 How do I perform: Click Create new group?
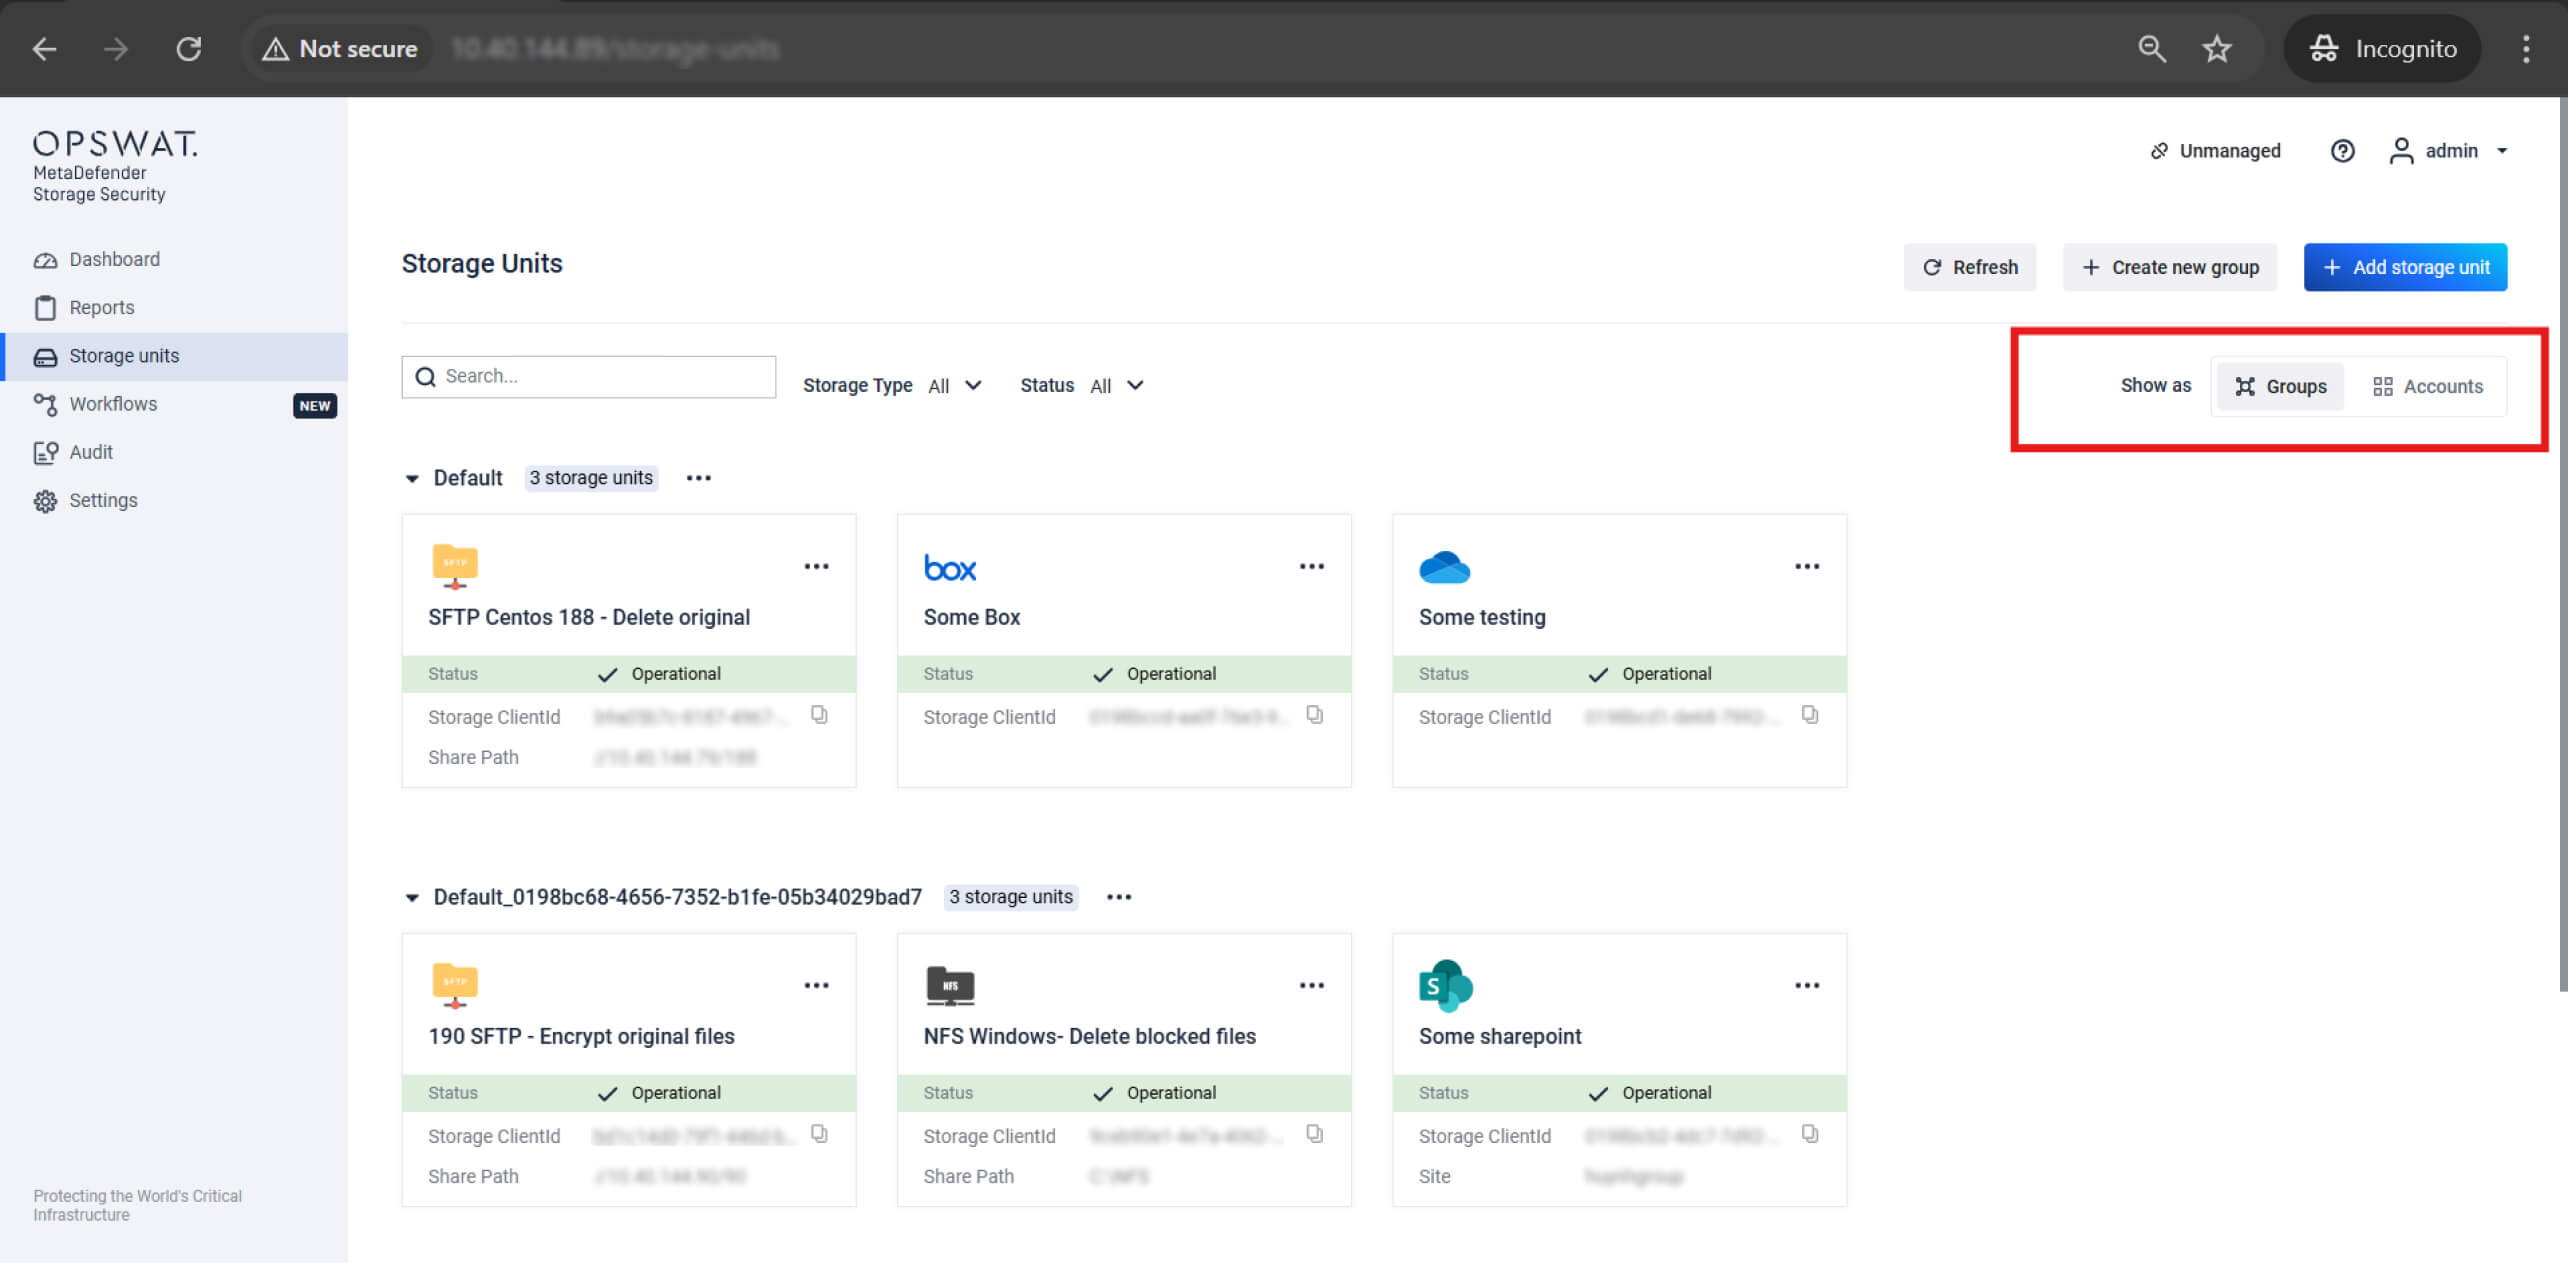coord(2170,267)
